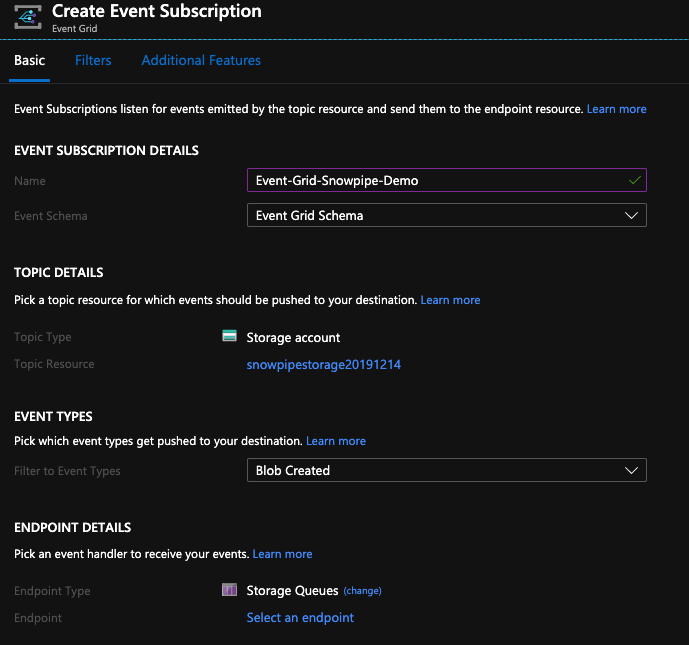Open Learn more link under Event Types

click(336, 441)
